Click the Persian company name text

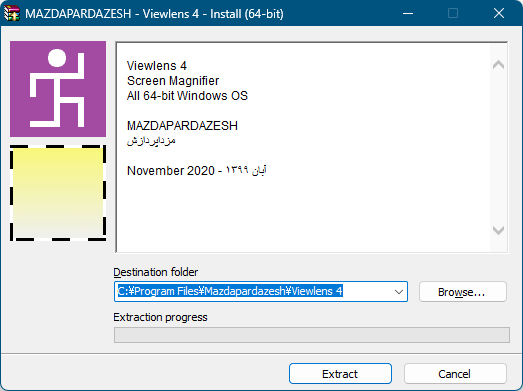(x=151, y=141)
